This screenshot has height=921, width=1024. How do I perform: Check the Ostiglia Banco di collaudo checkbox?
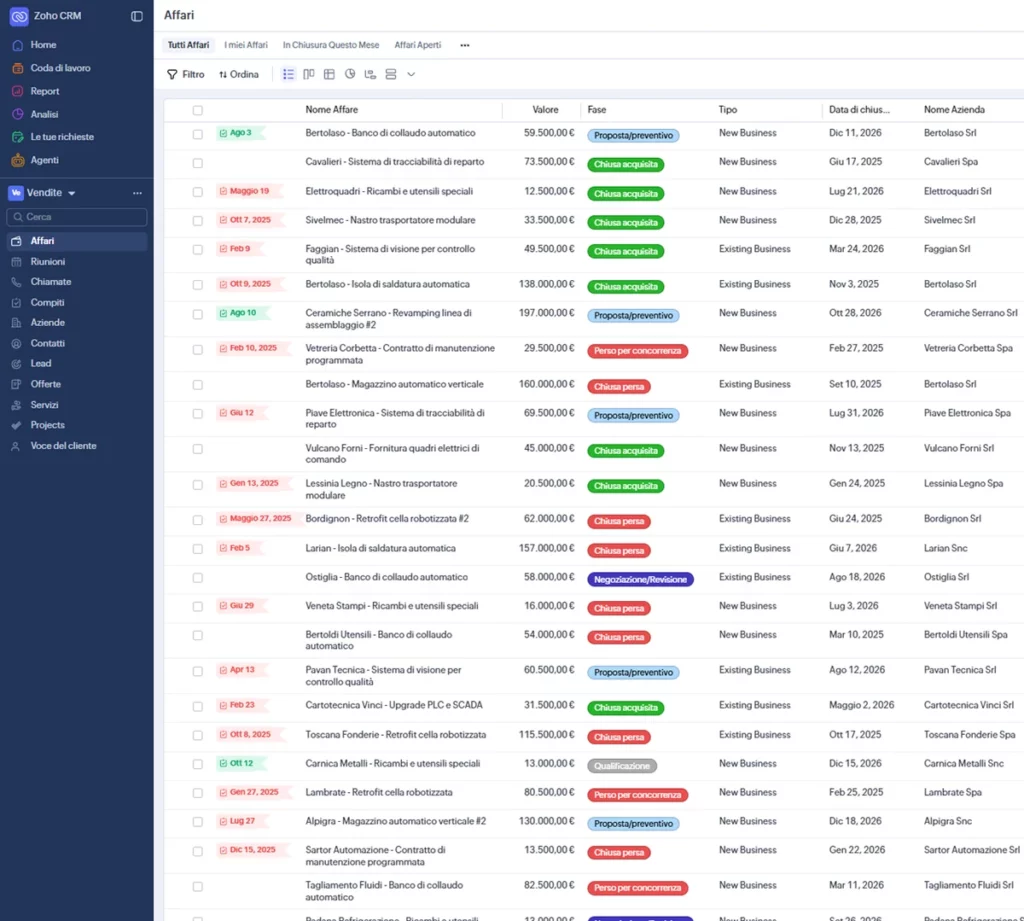pyautogui.click(x=197, y=578)
